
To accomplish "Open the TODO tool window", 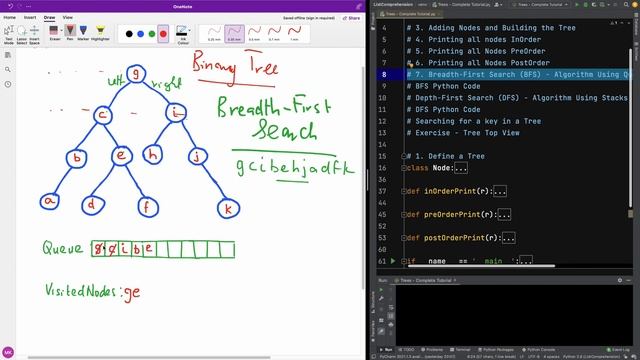I will [x=407, y=350].
